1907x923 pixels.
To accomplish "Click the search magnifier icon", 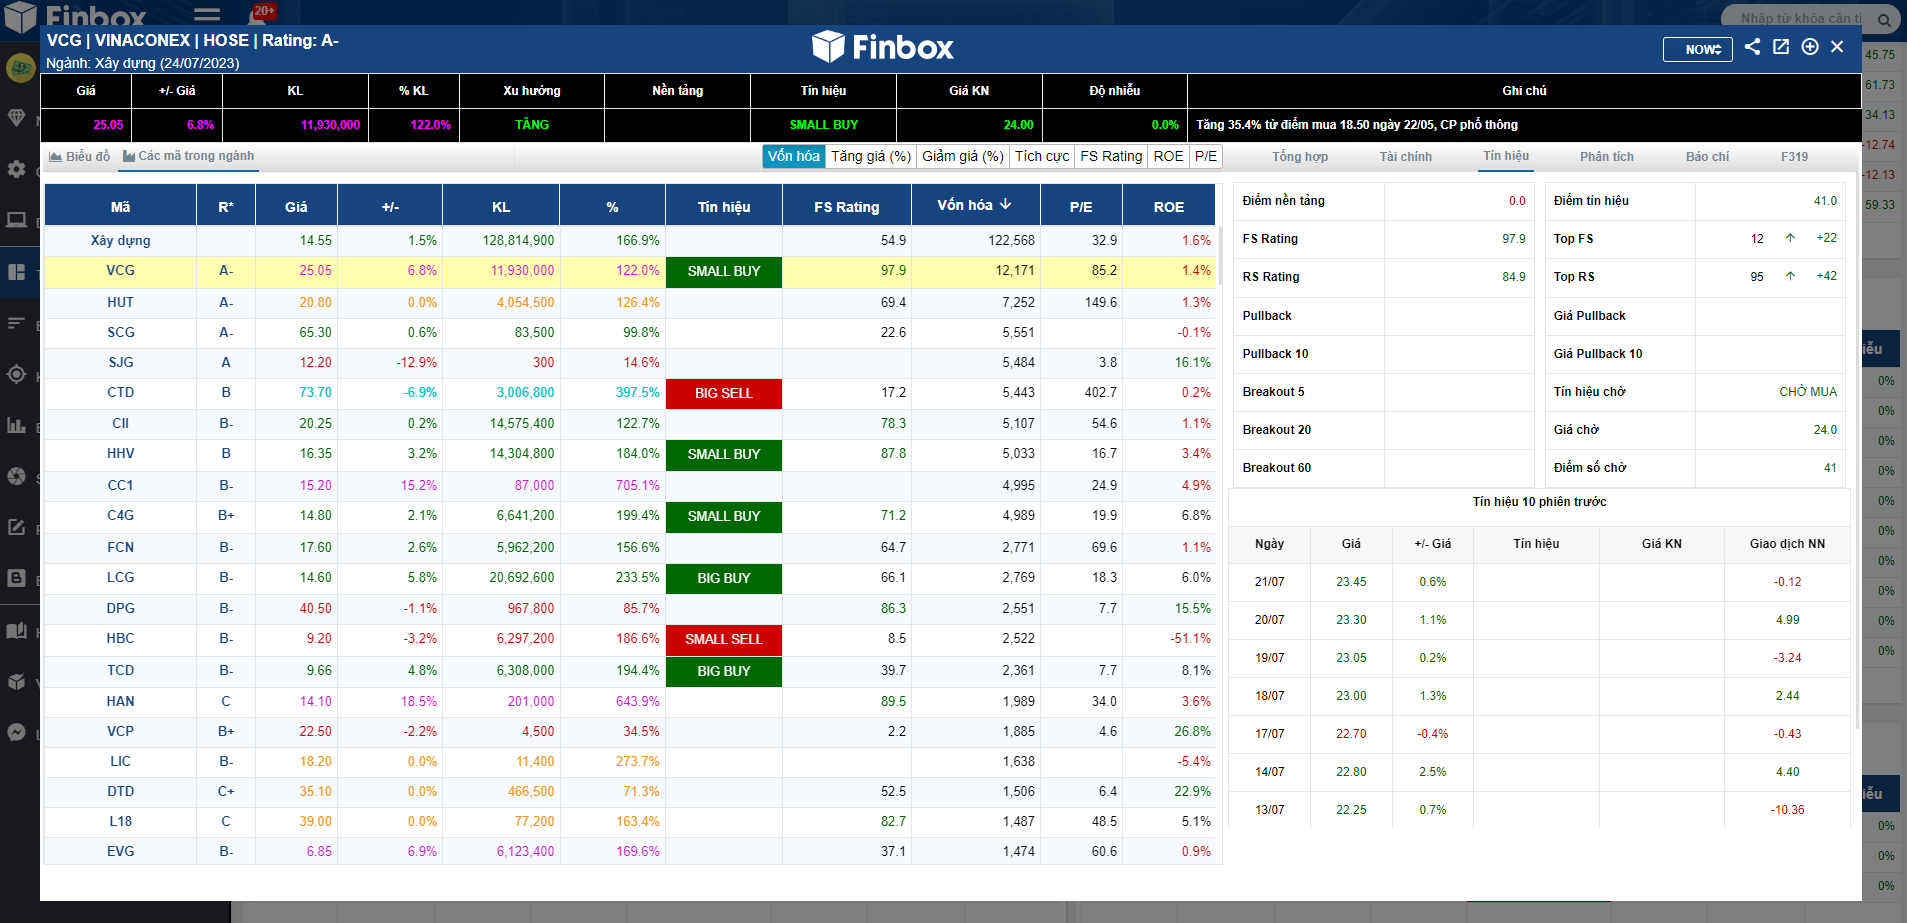I will 1884,19.
